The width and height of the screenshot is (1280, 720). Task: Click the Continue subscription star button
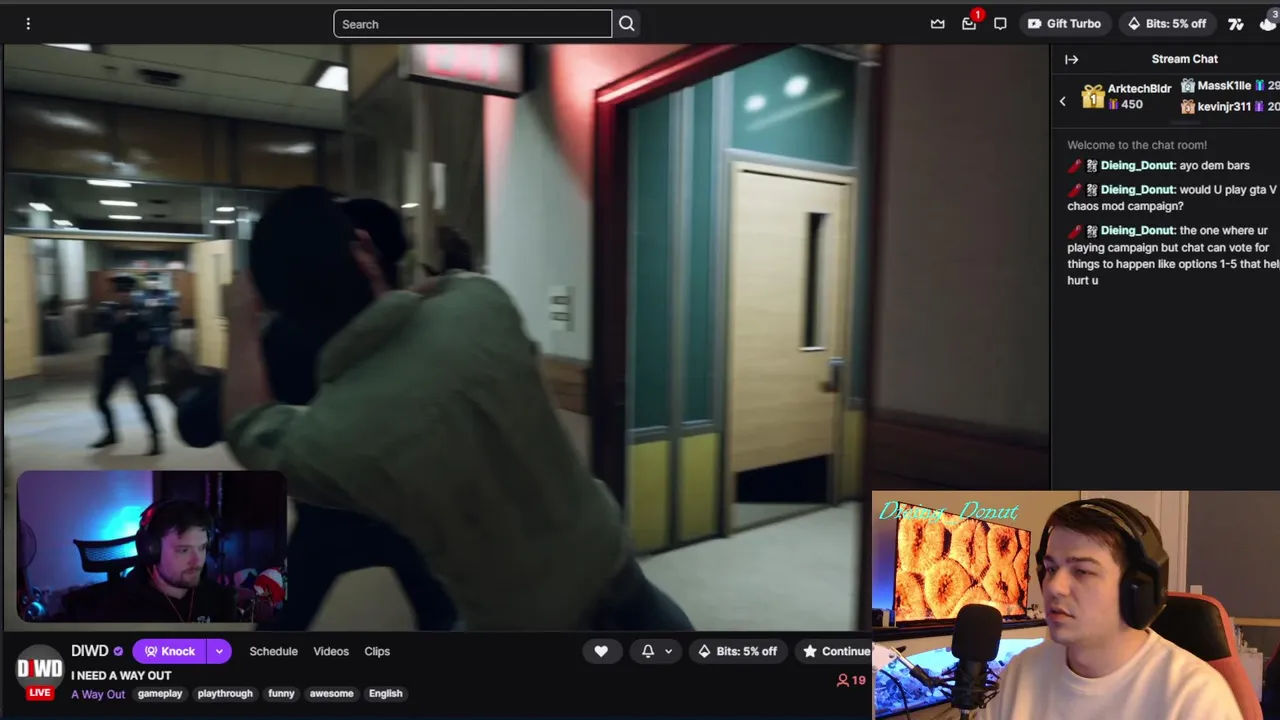click(x=836, y=651)
